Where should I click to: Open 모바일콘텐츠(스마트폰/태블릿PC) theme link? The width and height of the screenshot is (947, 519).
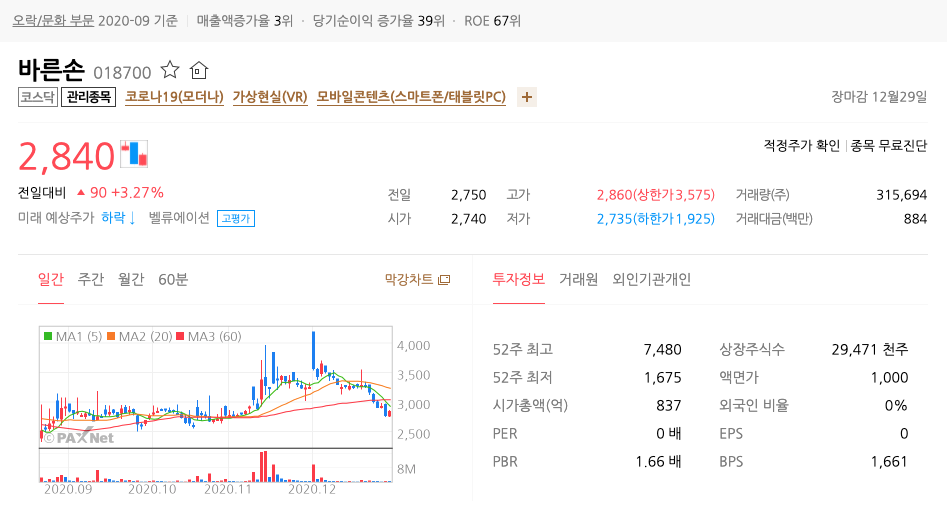pyautogui.click(x=411, y=97)
